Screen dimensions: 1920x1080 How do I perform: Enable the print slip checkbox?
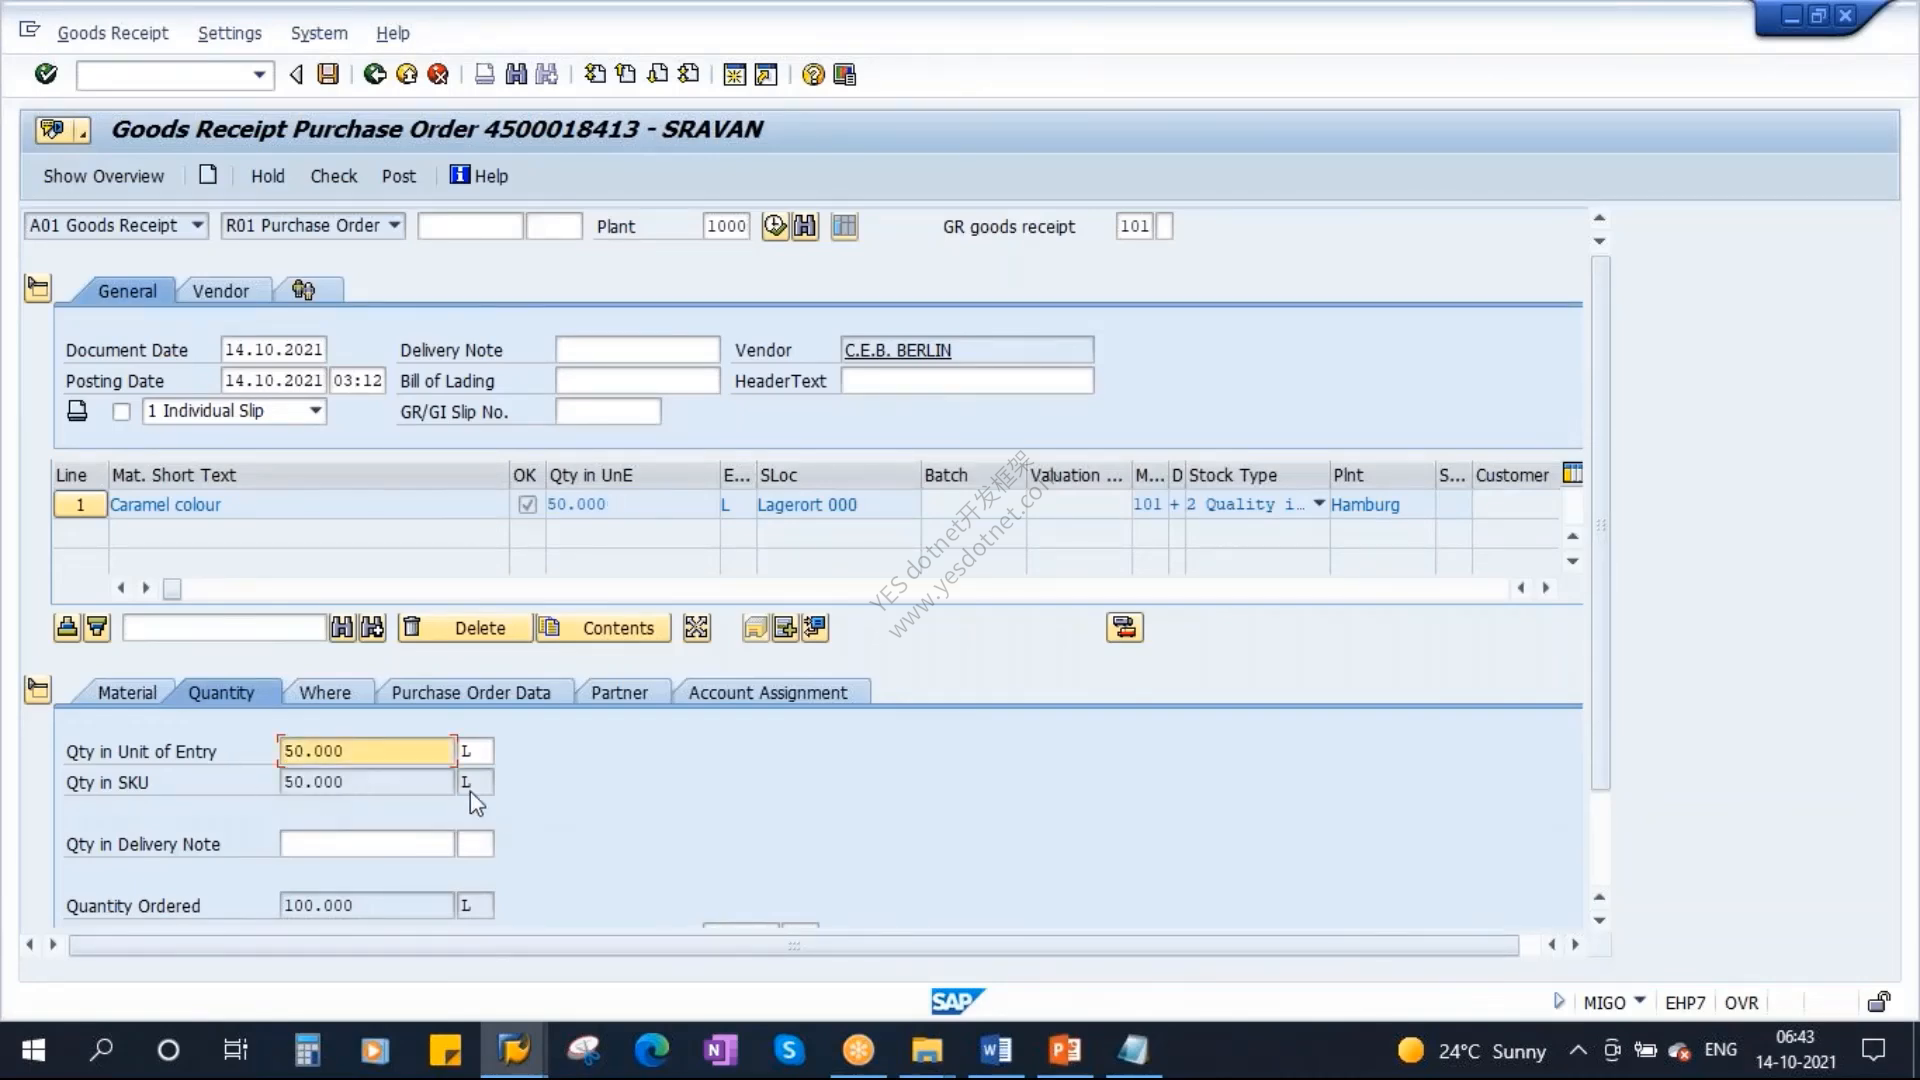122,412
